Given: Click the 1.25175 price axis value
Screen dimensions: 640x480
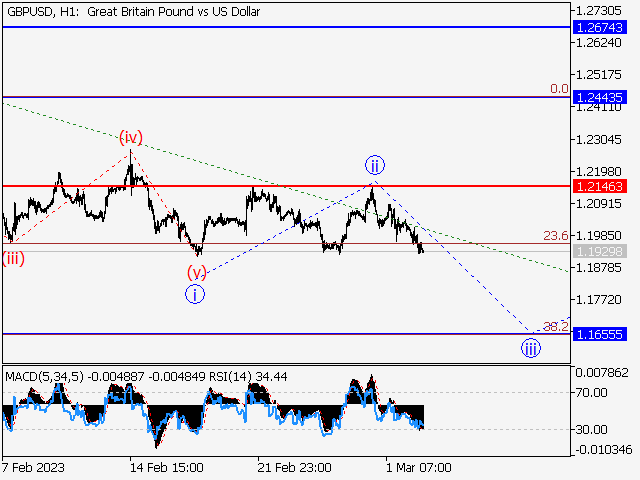Looking at the screenshot, I should point(598,75).
